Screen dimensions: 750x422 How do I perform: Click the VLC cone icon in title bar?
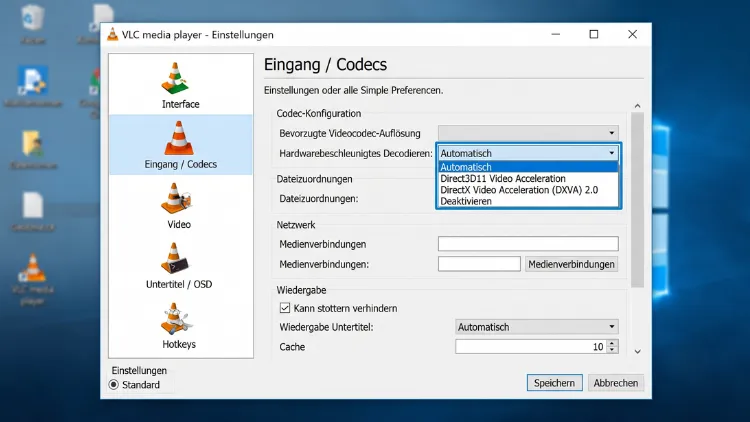click(112, 34)
